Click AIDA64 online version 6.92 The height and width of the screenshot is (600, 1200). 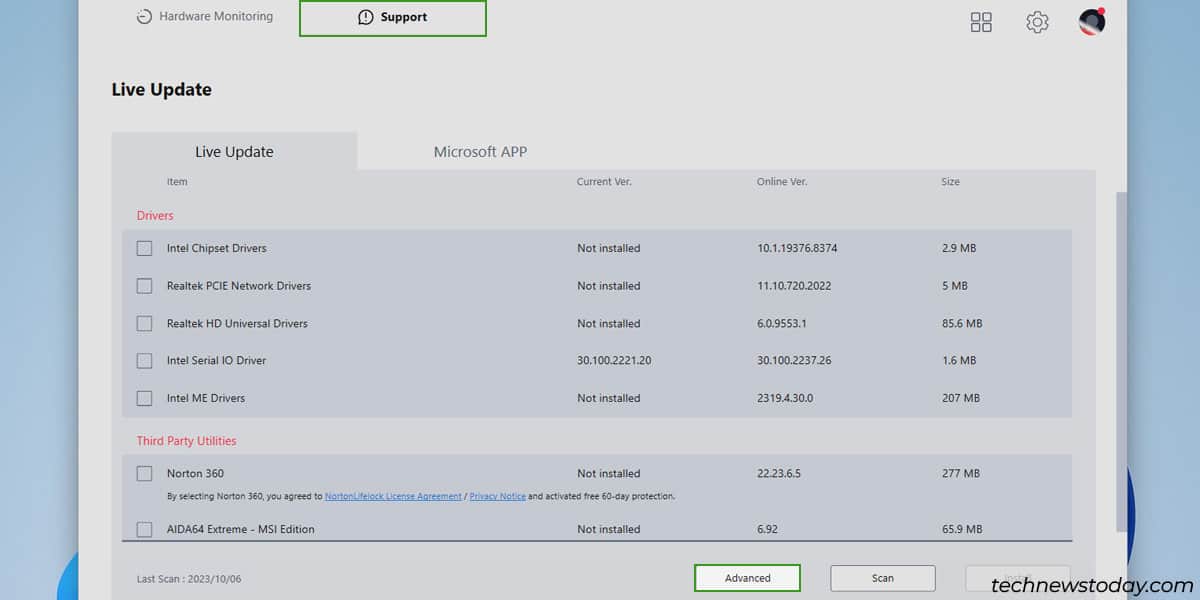pos(768,529)
